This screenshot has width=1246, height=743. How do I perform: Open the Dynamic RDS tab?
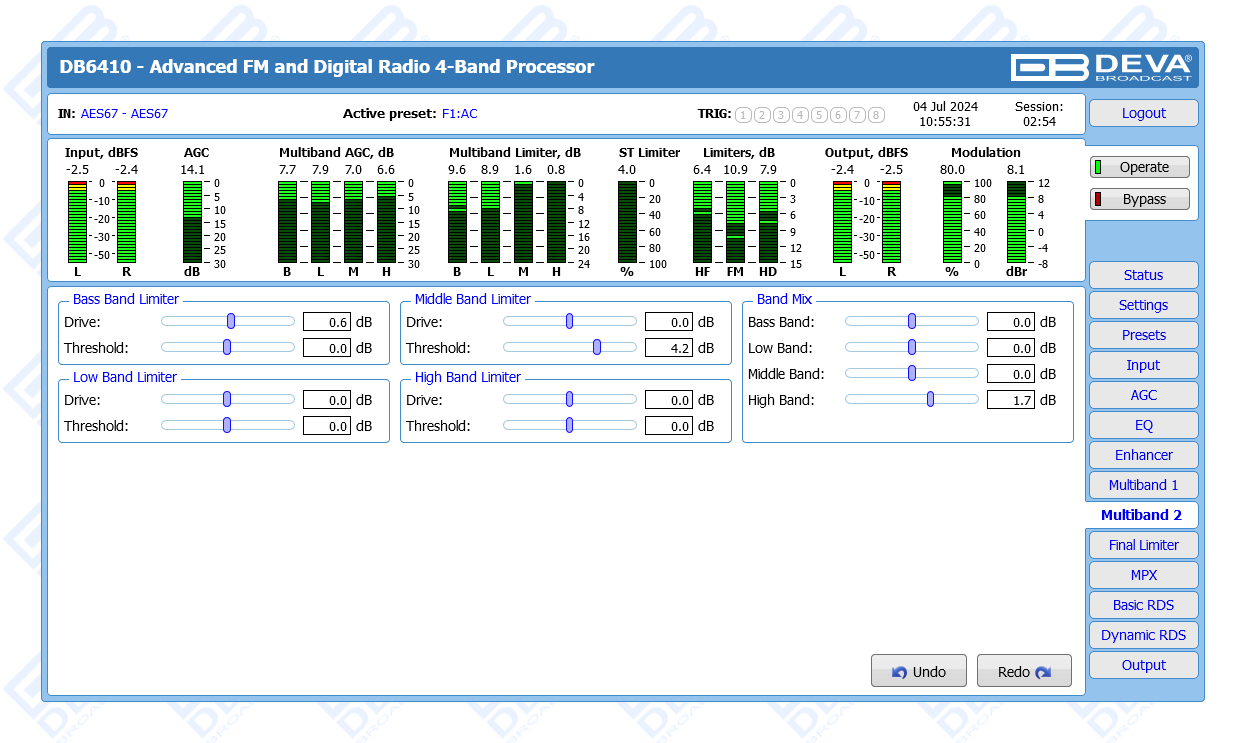(1143, 635)
